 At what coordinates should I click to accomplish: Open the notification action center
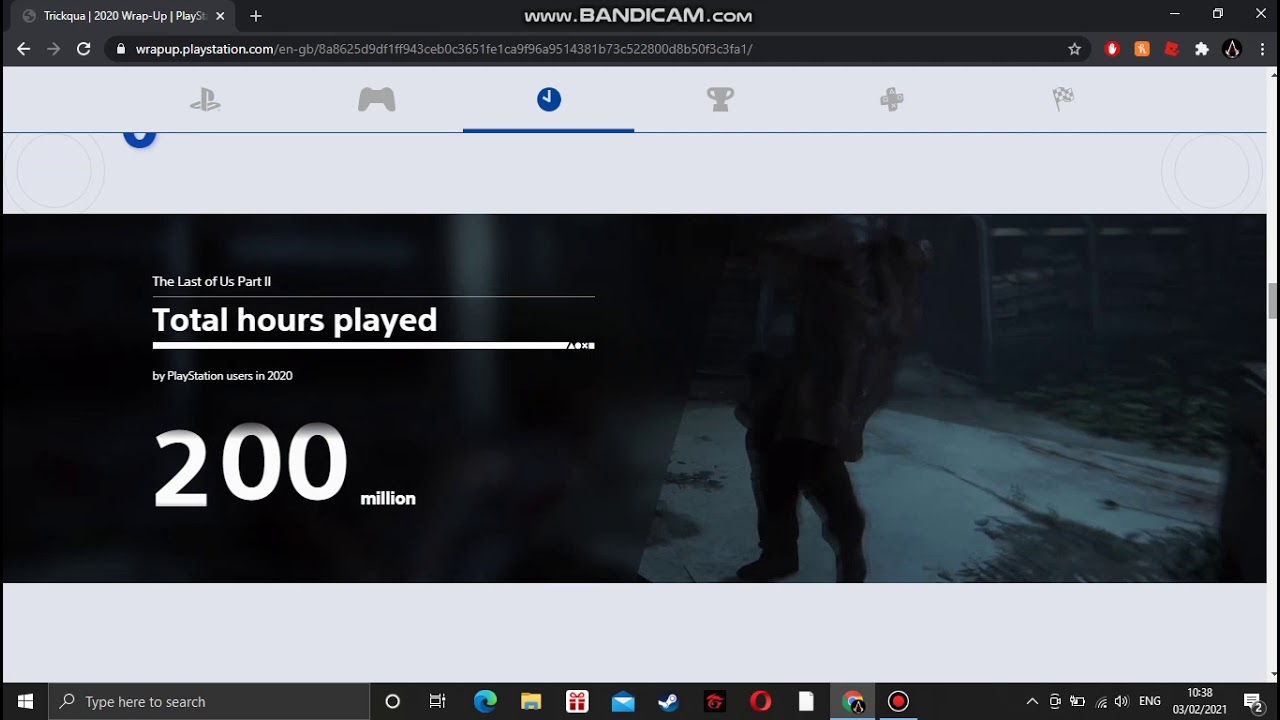(1253, 701)
